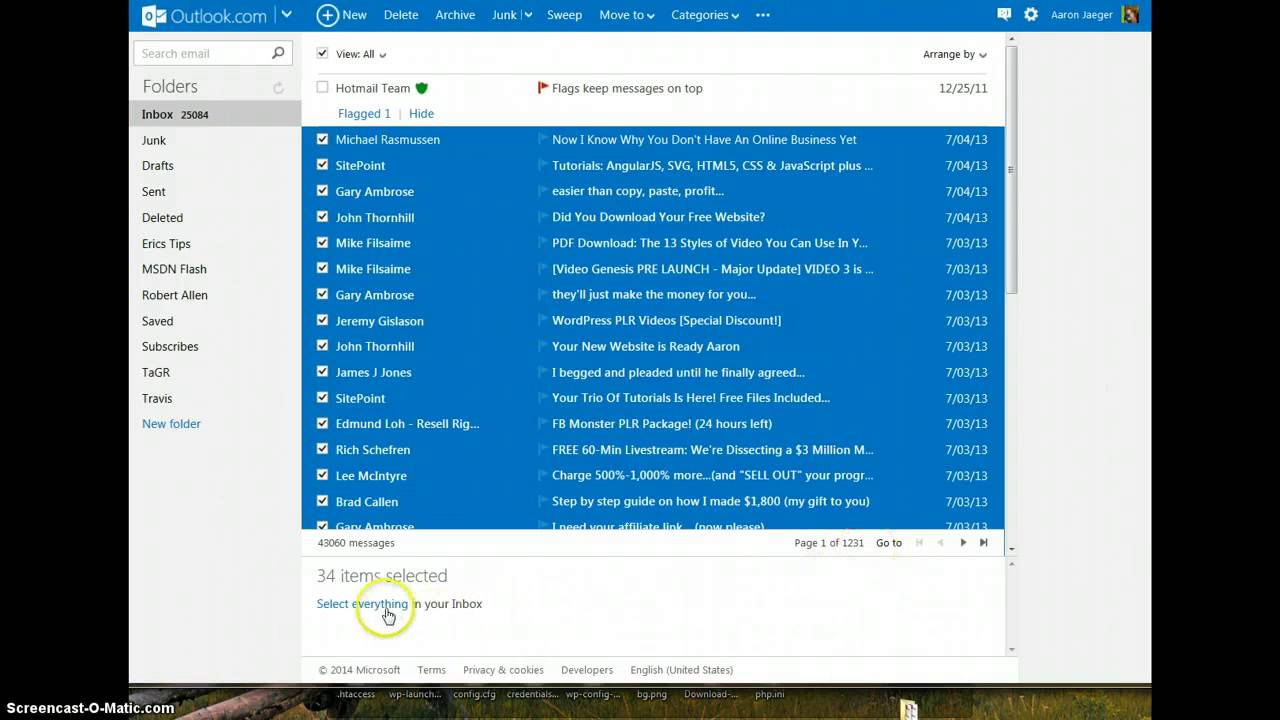
Task: Click the Hide link beside Flagged
Action: point(421,114)
